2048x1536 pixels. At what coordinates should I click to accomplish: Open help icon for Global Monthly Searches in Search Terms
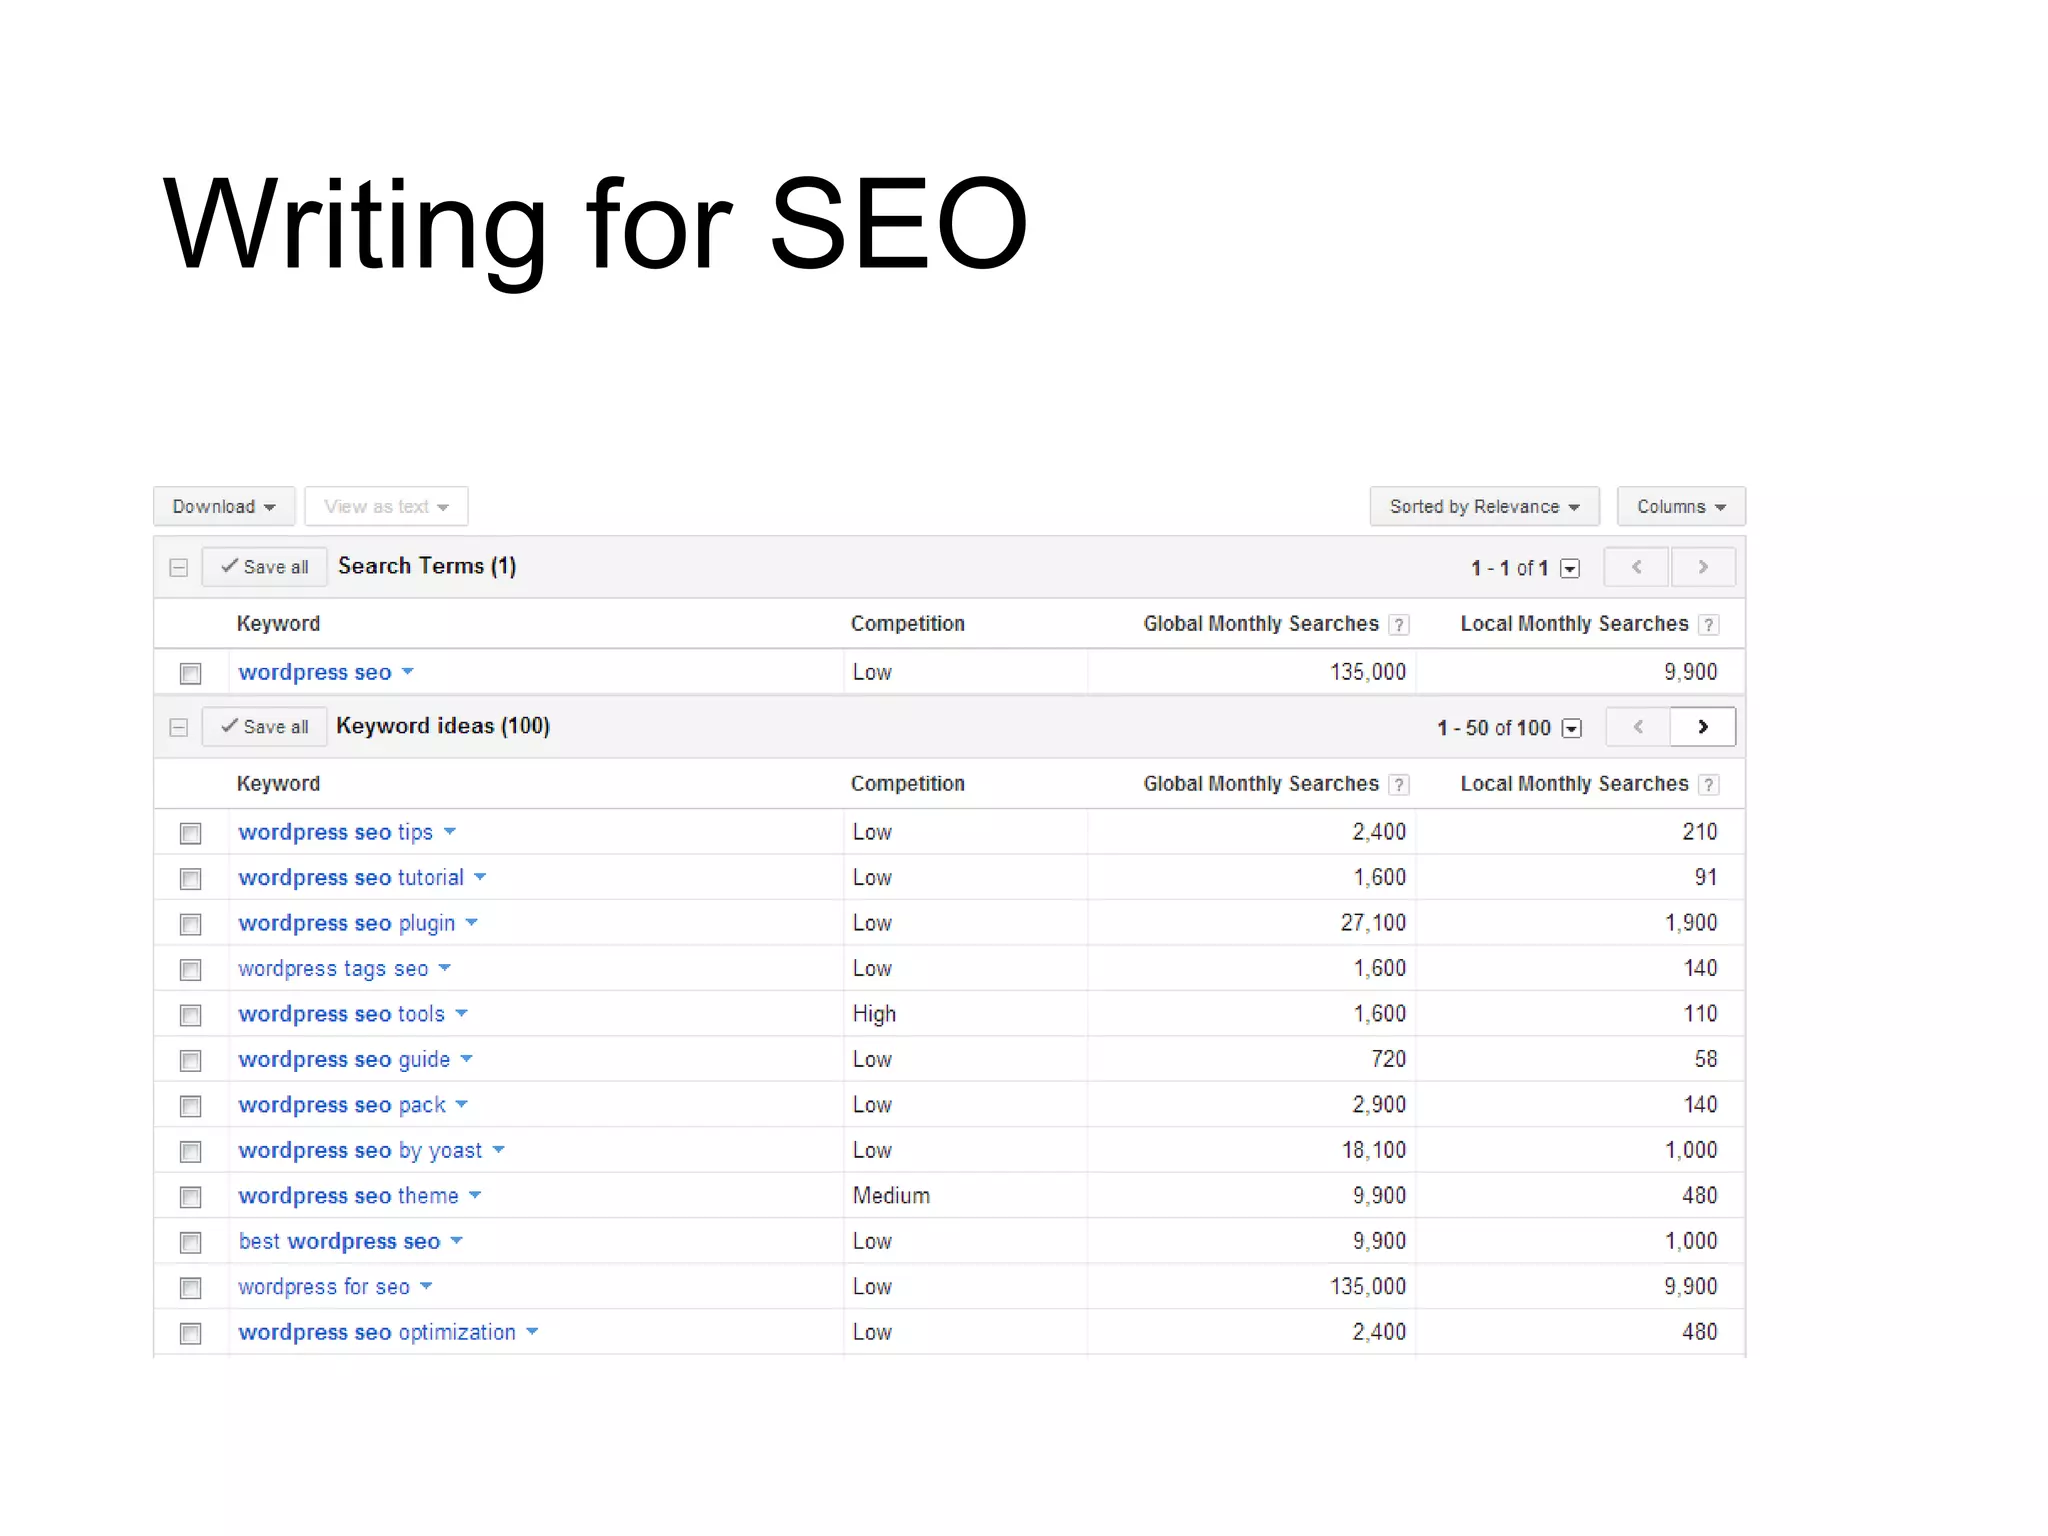[1399, 625]
